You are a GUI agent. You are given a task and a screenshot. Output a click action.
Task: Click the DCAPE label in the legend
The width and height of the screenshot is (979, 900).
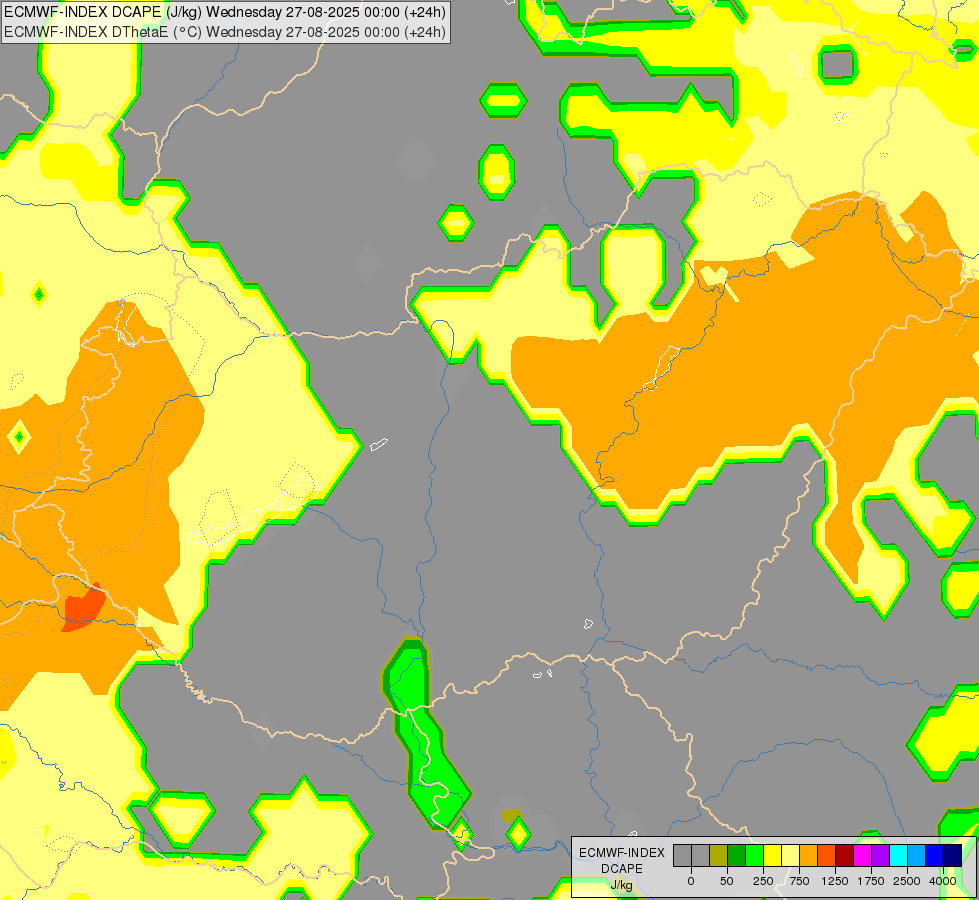[622, 869]
